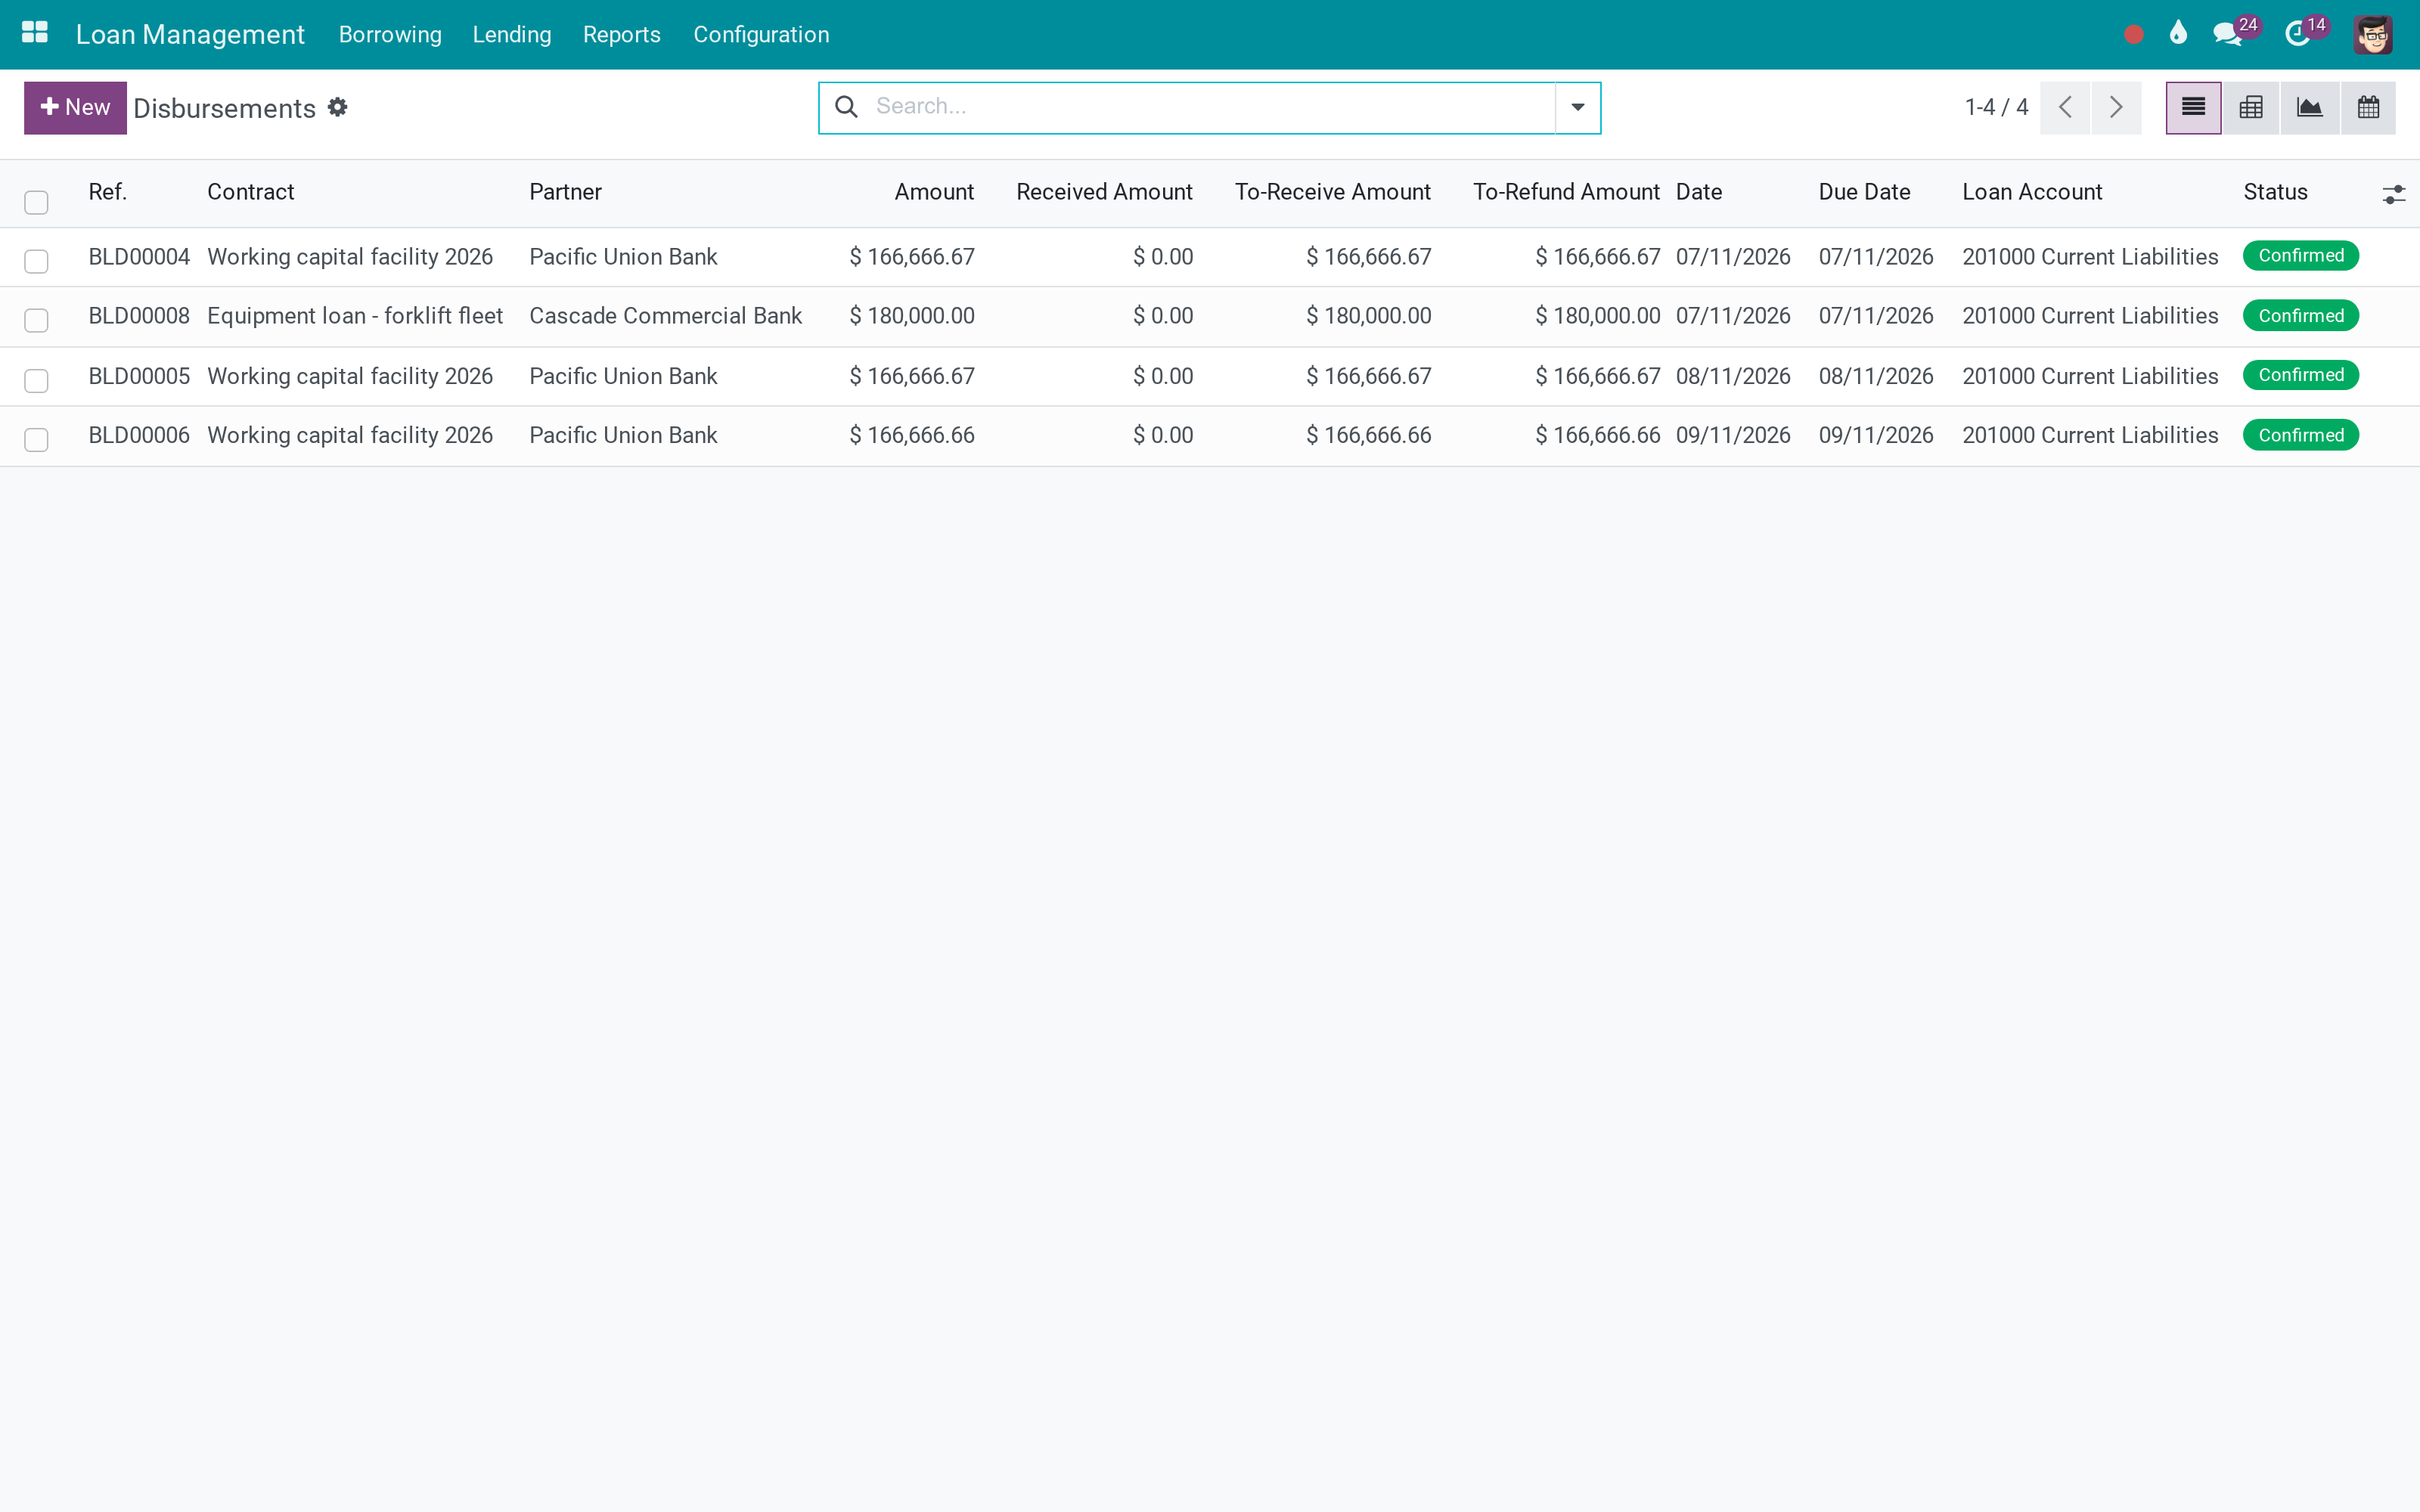Click Working capital facility 2026 in BLD00006 row

pos(350,435)
